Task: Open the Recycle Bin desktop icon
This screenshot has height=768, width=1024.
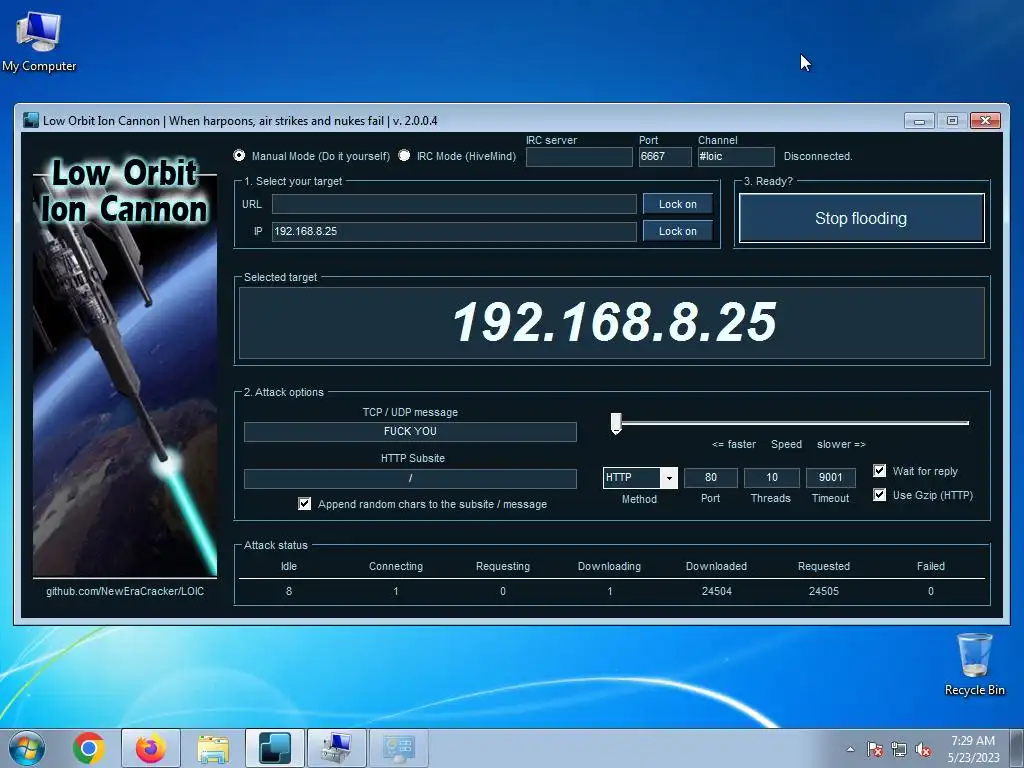Action: click(x=974, y=665)
